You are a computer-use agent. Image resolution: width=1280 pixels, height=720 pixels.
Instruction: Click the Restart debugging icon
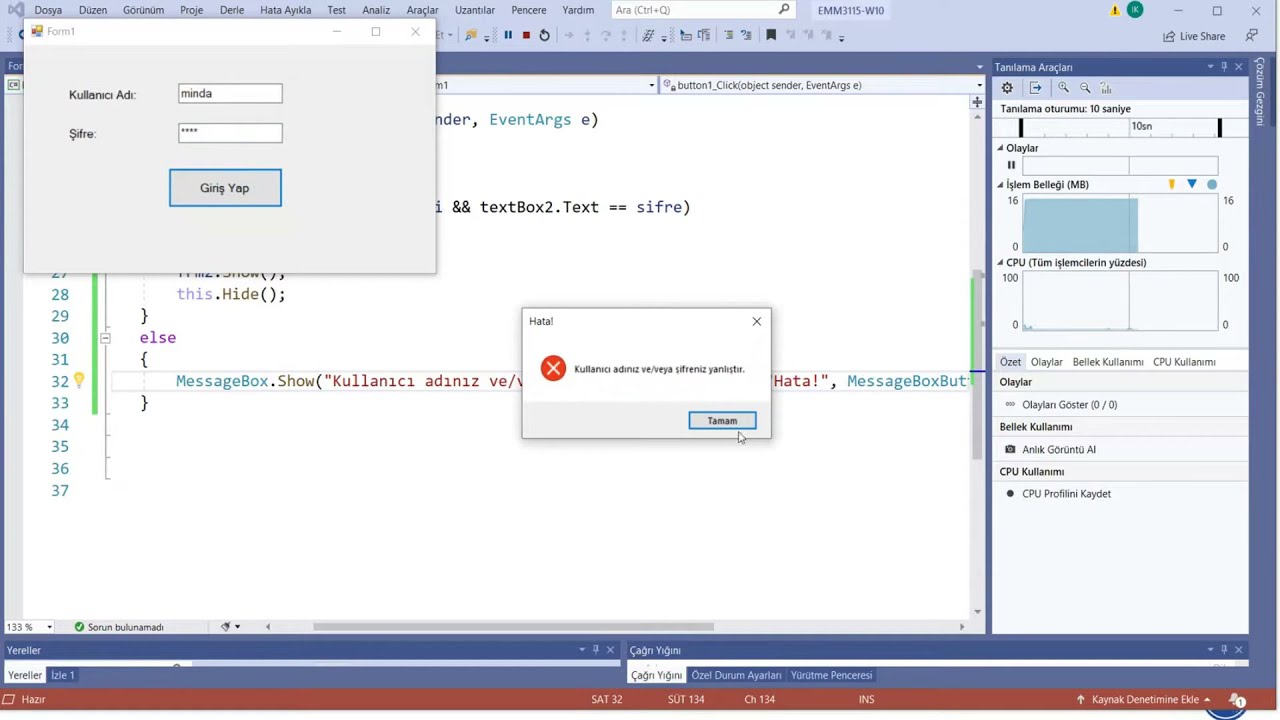[x=544, y=35]
